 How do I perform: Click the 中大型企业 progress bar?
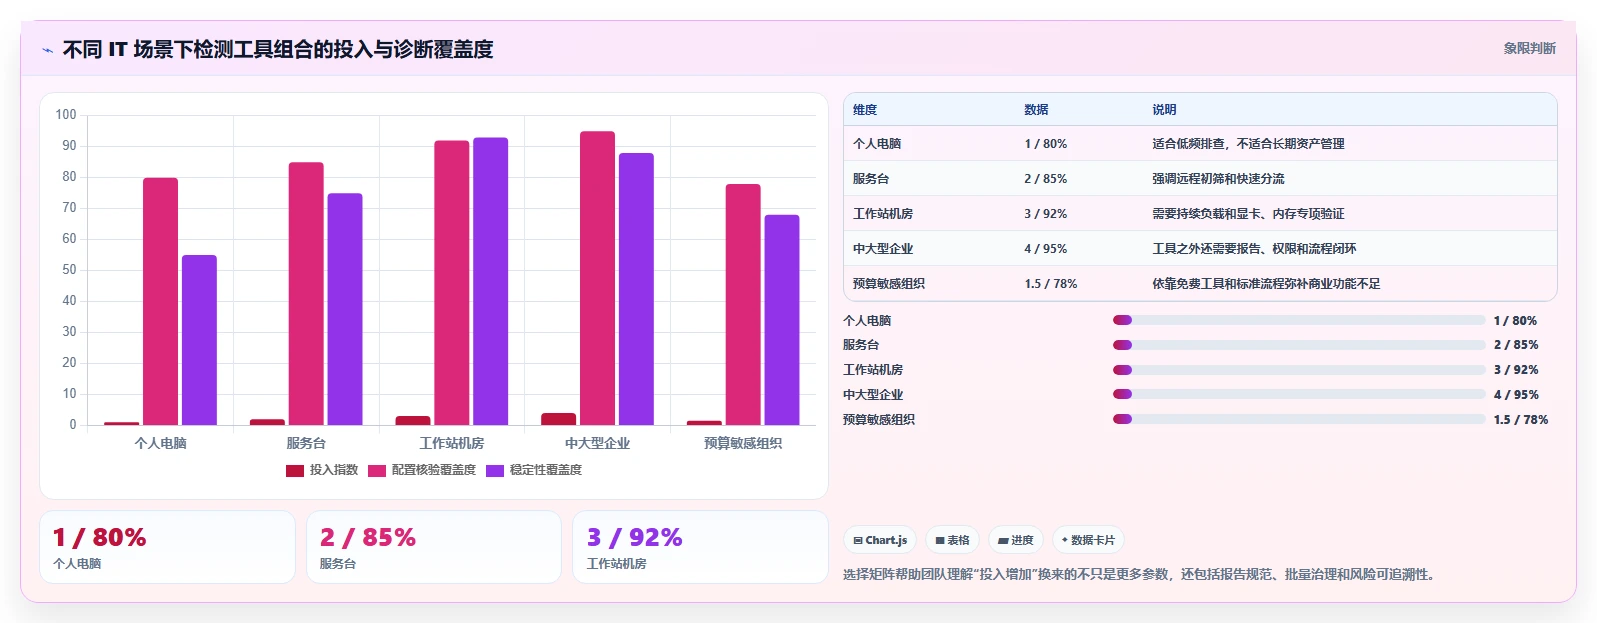tap(1299, 394)
